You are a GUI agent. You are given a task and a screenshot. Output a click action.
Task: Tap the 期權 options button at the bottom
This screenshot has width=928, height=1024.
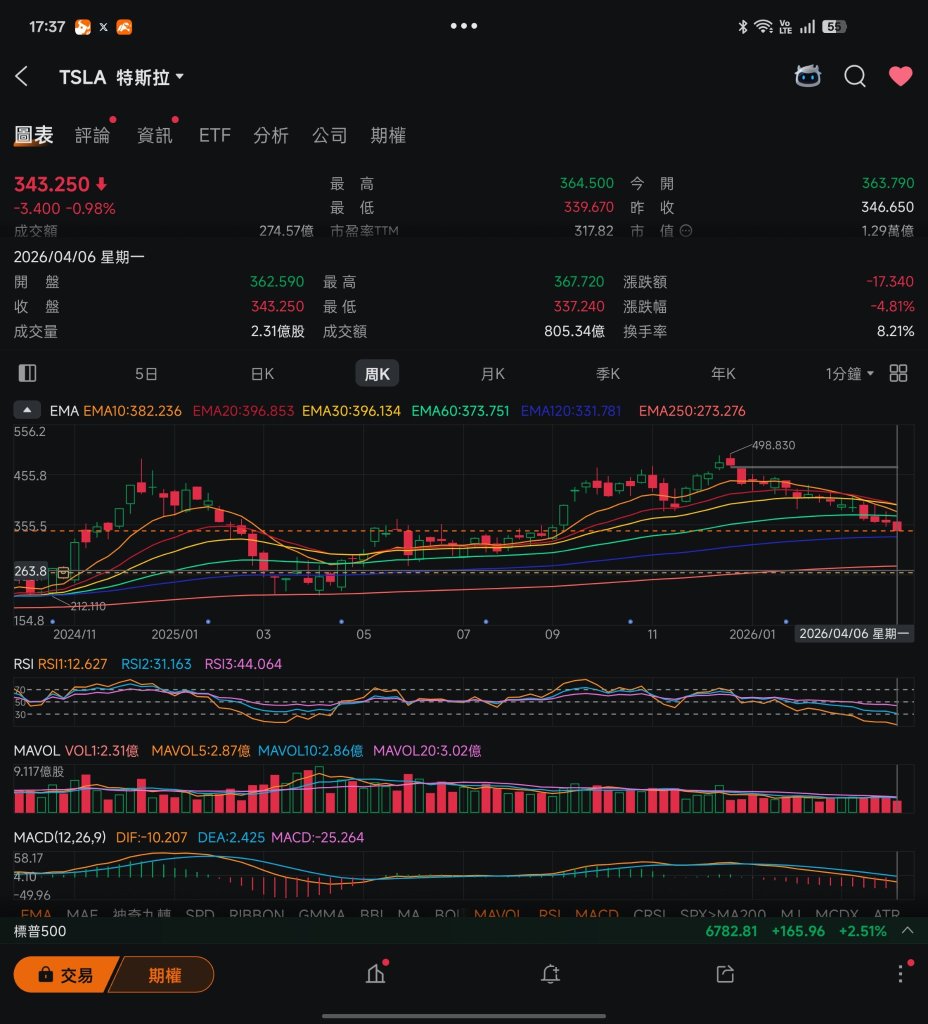tap(164, 975)
